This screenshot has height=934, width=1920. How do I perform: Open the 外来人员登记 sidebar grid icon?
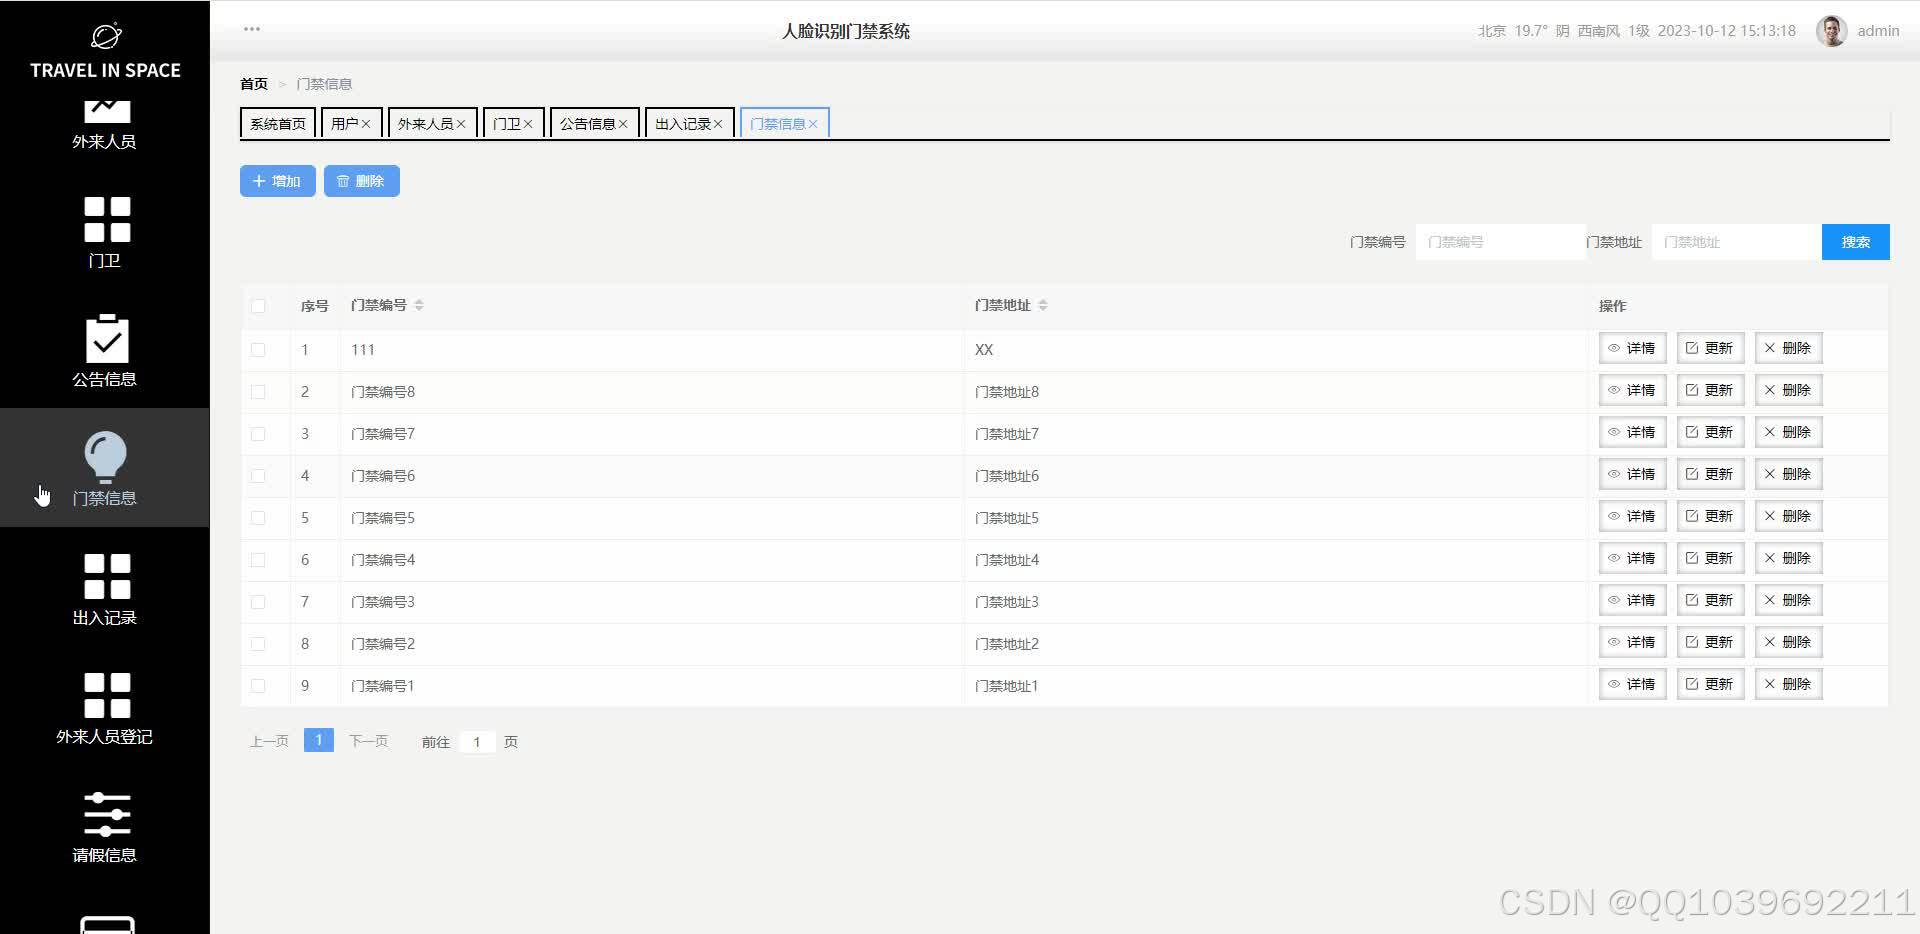[x=107, y=695]
